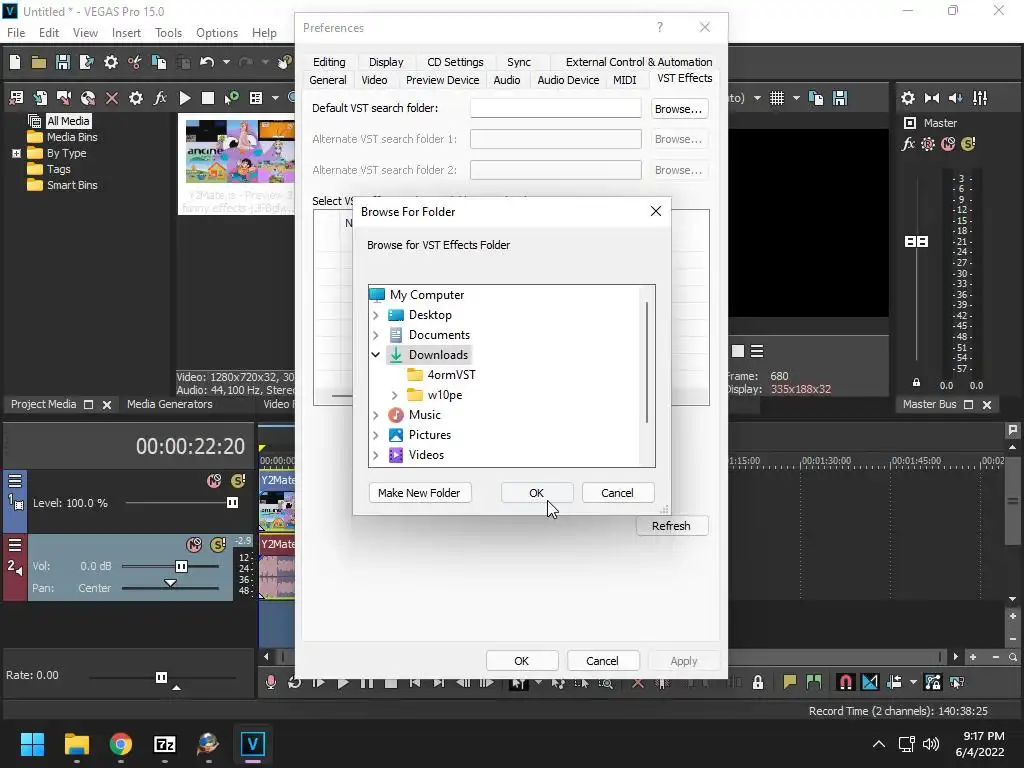Open Mixing Console icon in Master Bus
This screenshot has width=1024, height=768.
tap(980, 98)
